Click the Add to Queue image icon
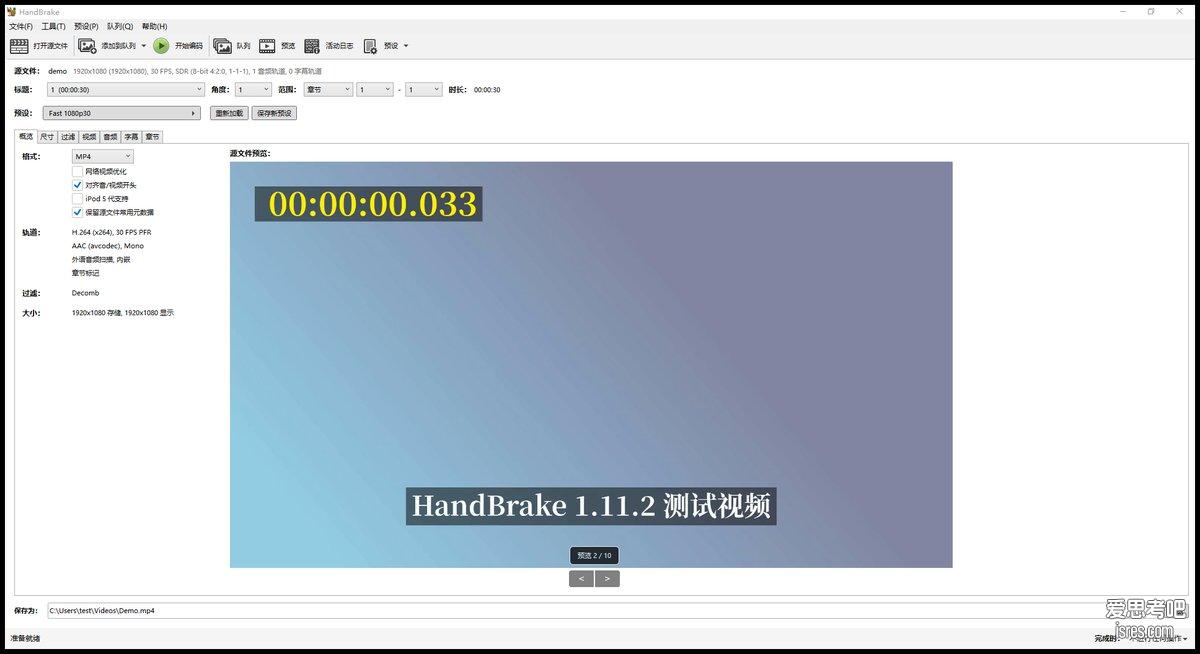The image size is (1200, 654). click(x=87, y=46)
